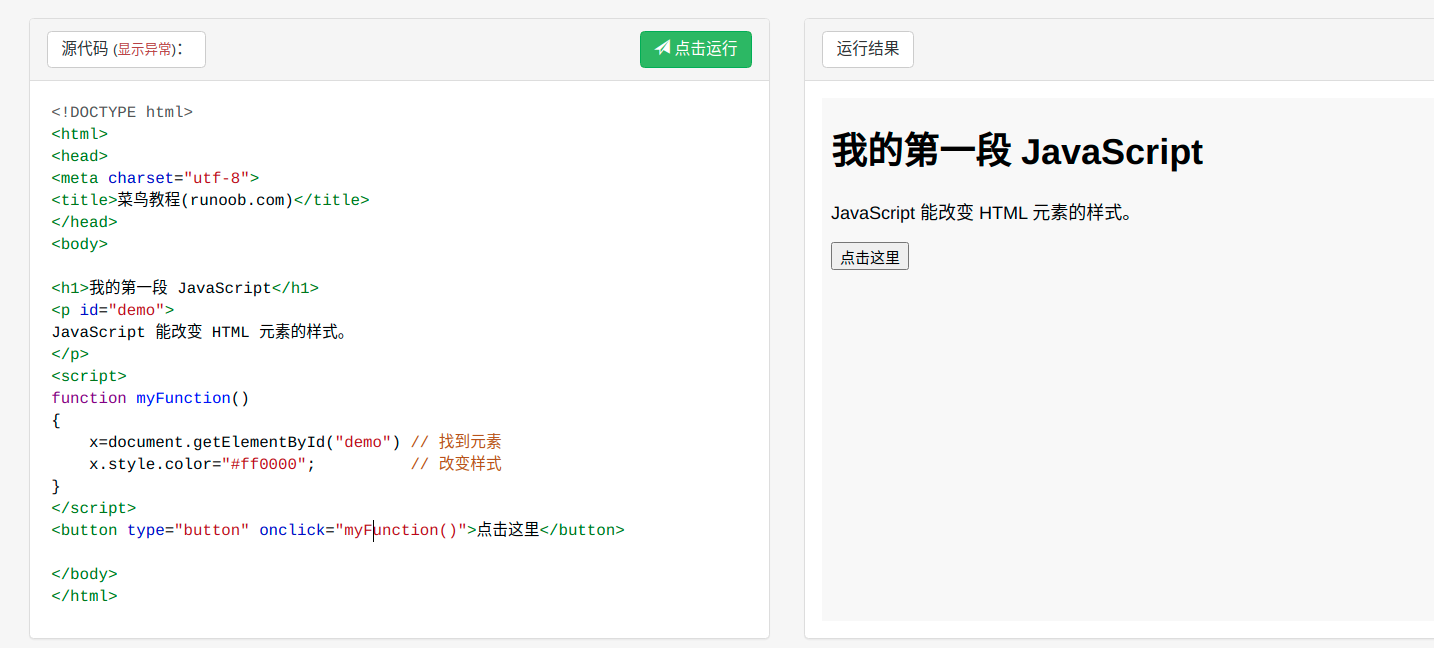Screen dimensions: 1434x648
Task: Click the <h1>我的第一段 JavaScript</h1> code line
Action: pos(185,288)
